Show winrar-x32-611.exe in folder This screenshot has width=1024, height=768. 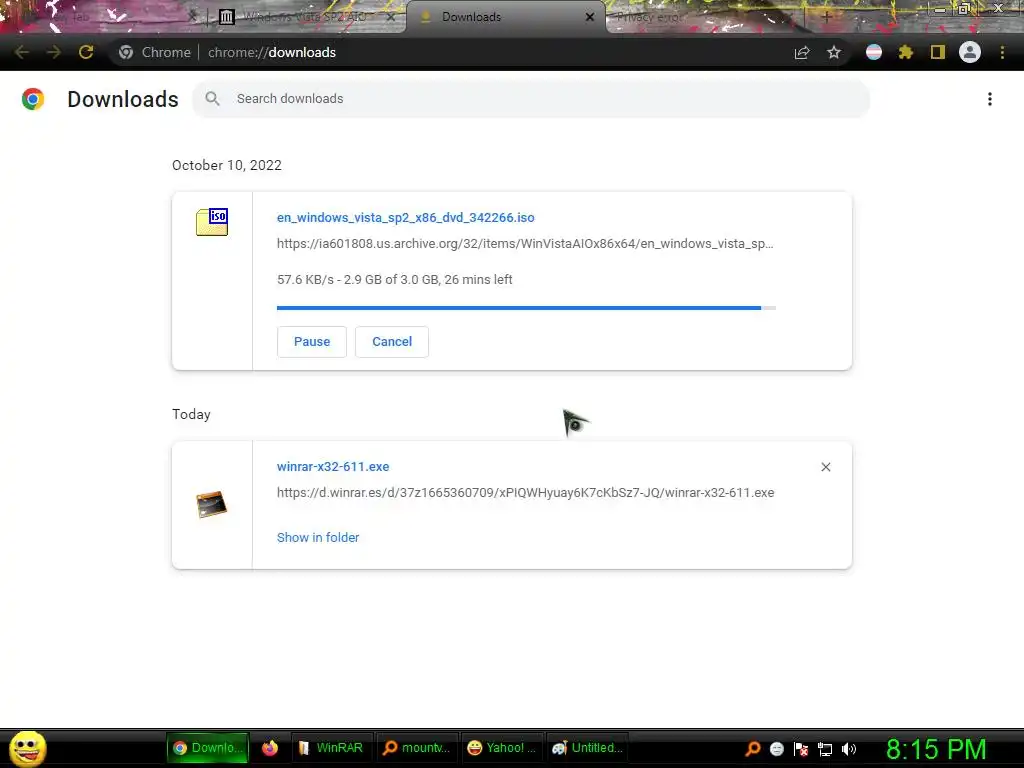click(318, 537)
